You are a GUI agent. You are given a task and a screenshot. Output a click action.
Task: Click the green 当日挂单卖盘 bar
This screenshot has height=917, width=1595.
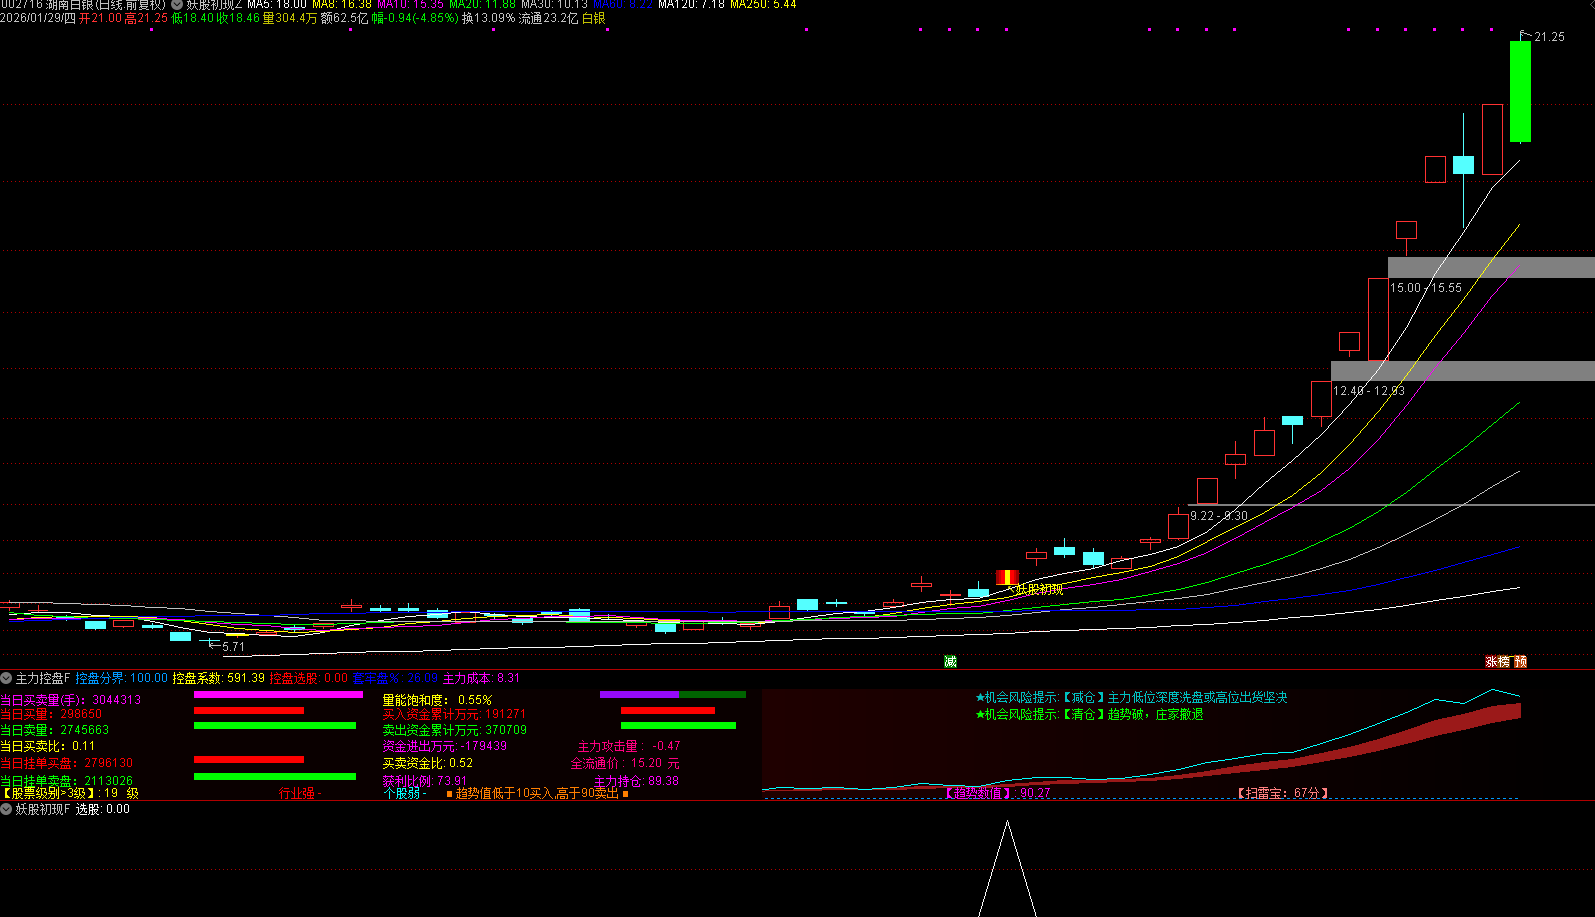275,776
